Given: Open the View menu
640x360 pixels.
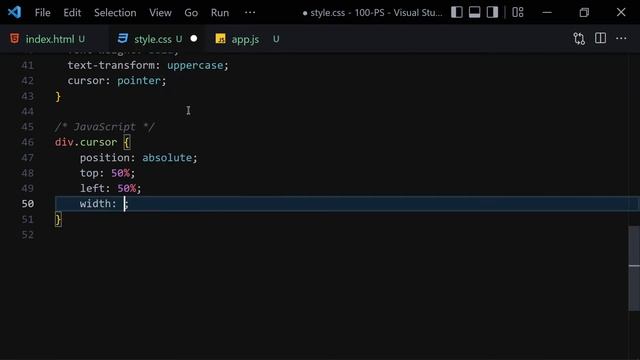Looking at the screenshot, I should 160,13.
